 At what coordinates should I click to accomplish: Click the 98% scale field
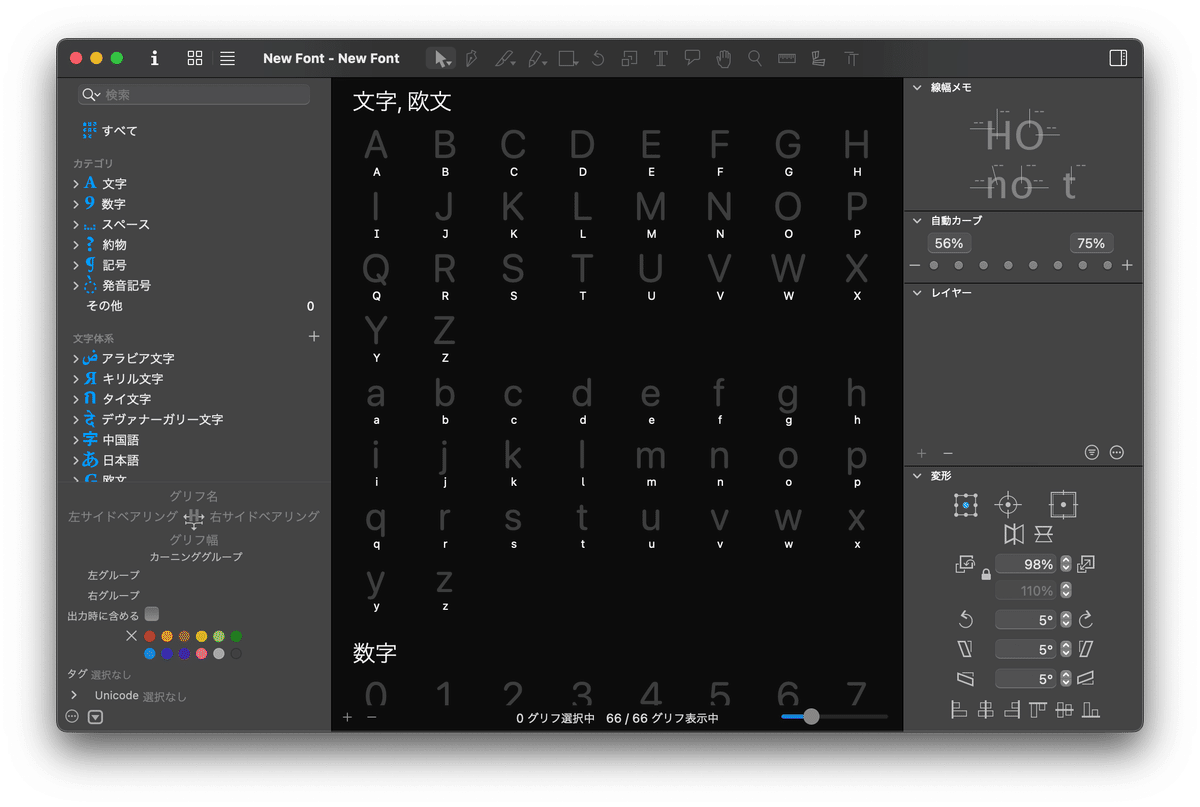pyautogui.click(x=1026, y=564)
